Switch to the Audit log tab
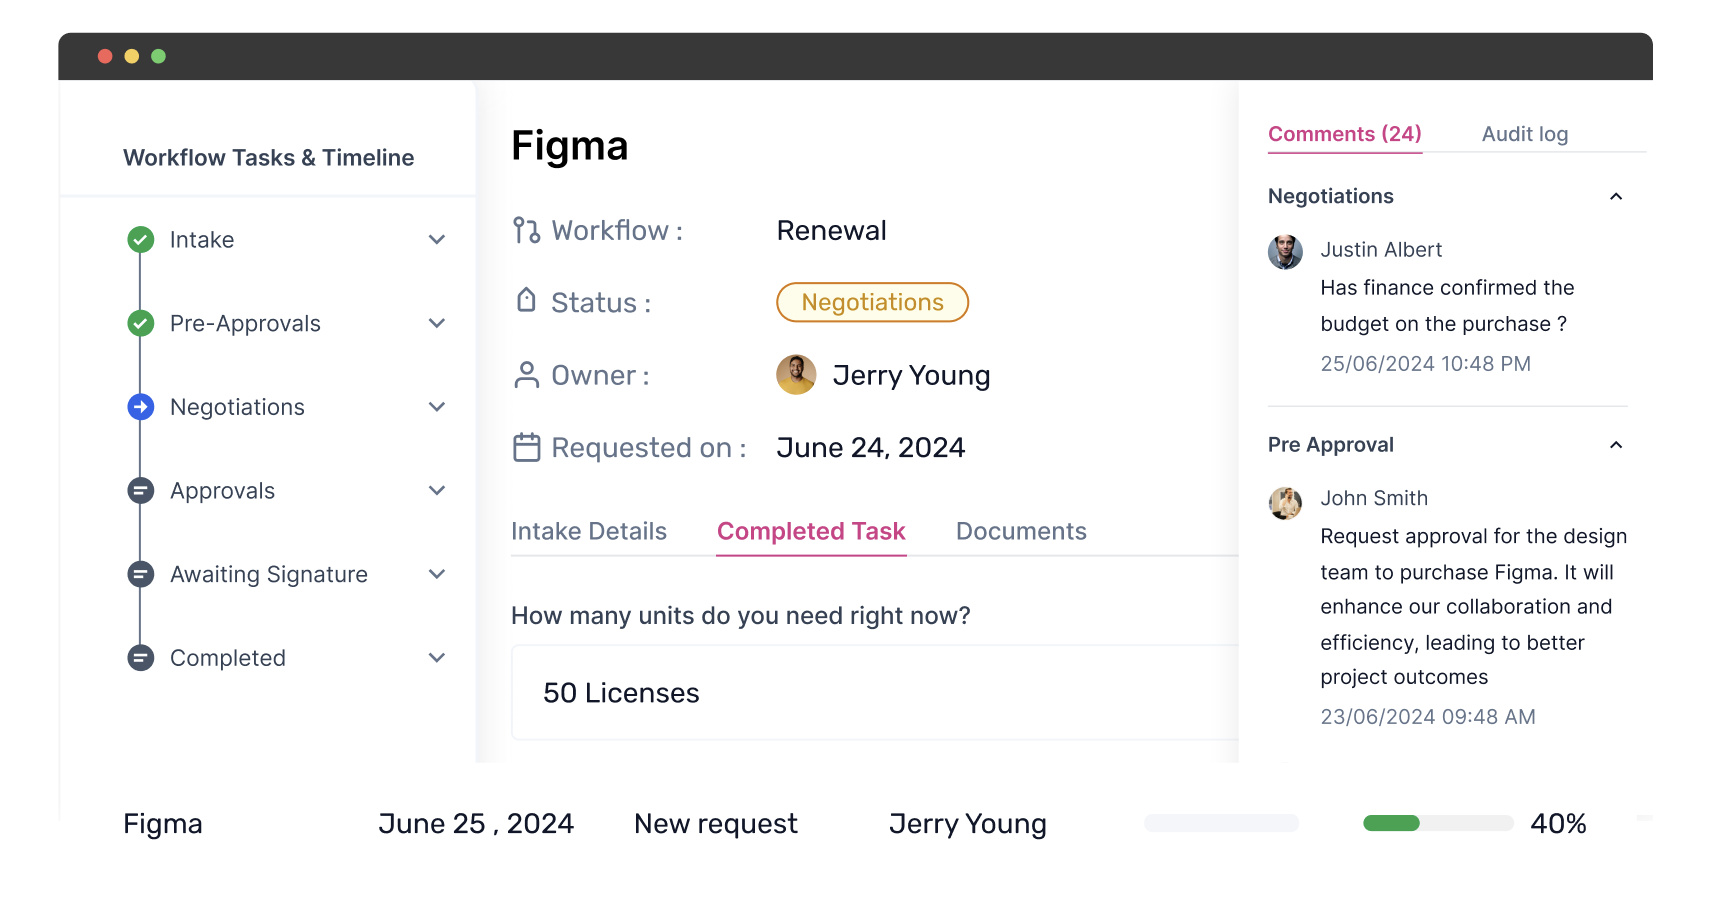 [x=1525, y=134]
